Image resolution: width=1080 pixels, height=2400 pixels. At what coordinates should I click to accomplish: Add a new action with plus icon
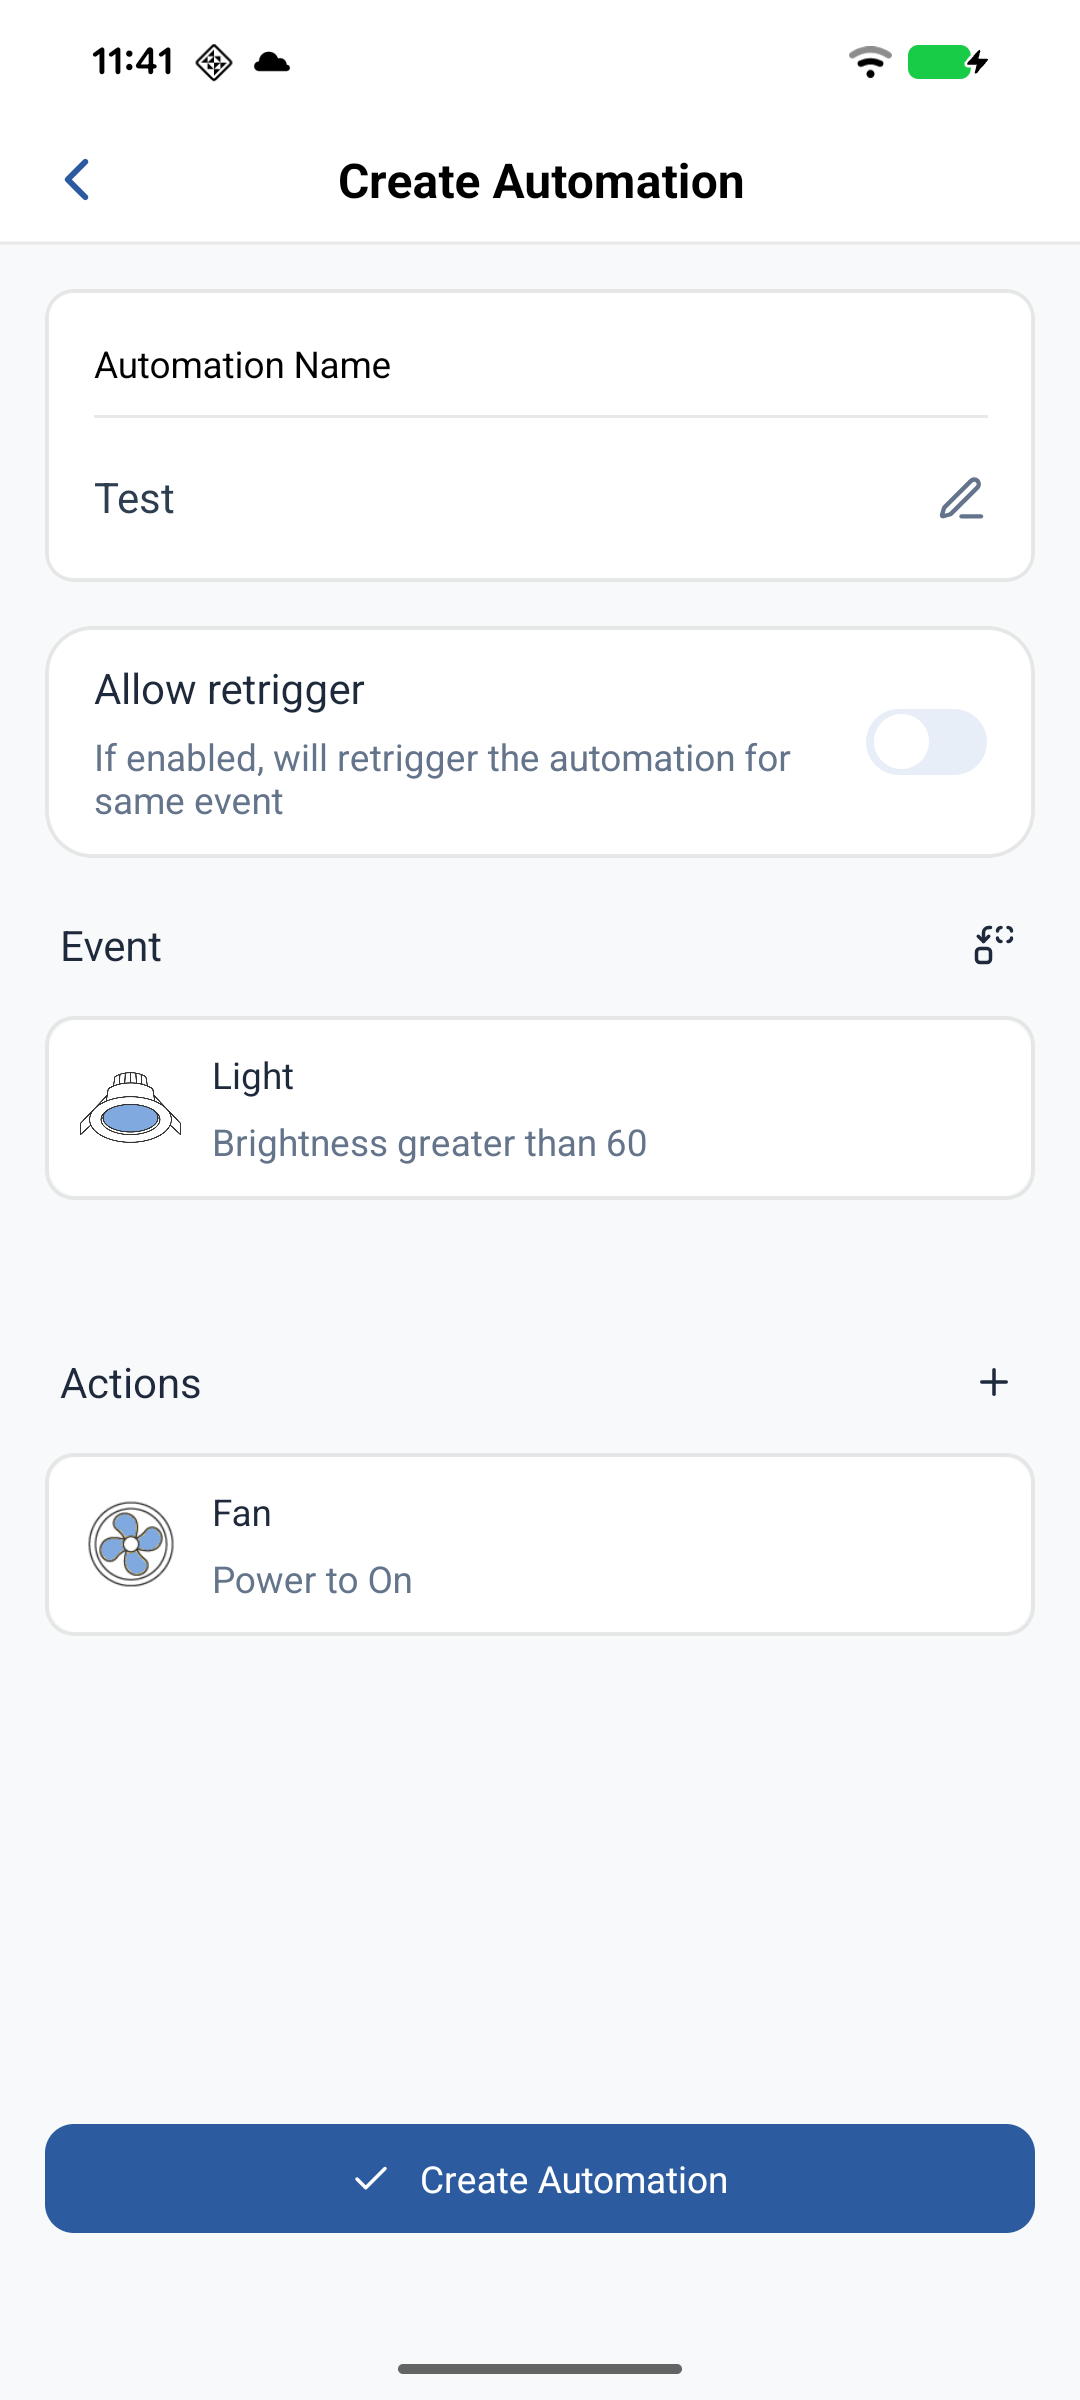click(994, 1382)
